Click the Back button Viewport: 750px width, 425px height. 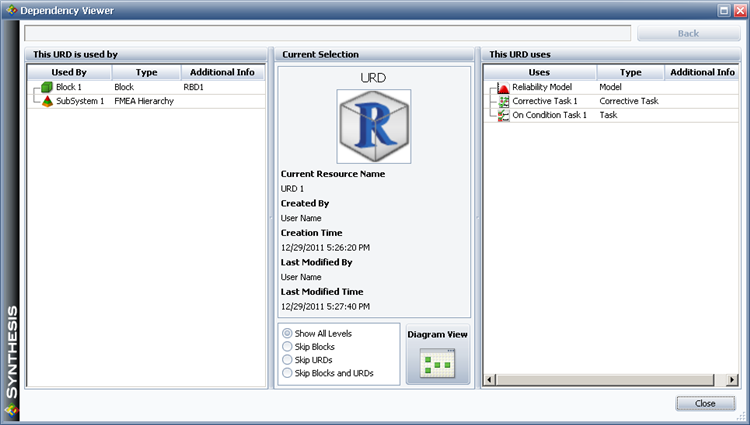pos(688,33)
